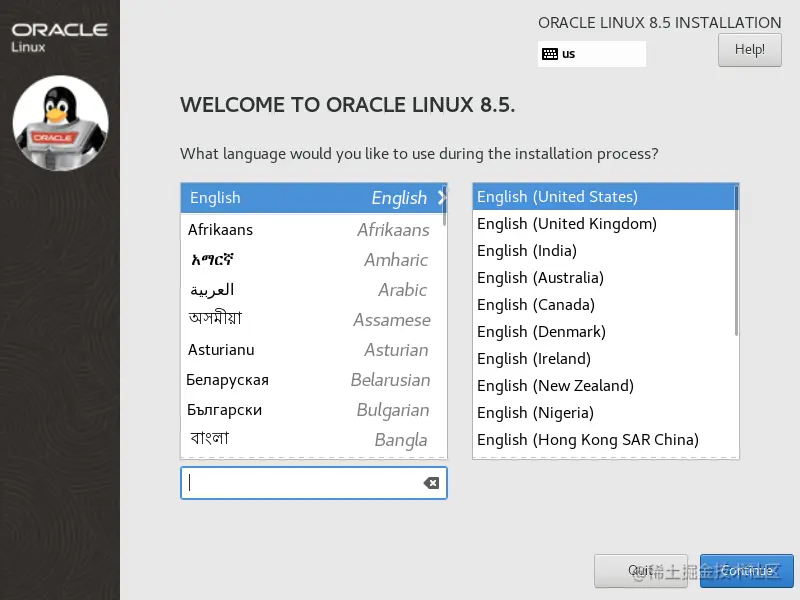The image size is (800, 600).
Task: Click Continue to proceed
Action: (x=746, y=570)
